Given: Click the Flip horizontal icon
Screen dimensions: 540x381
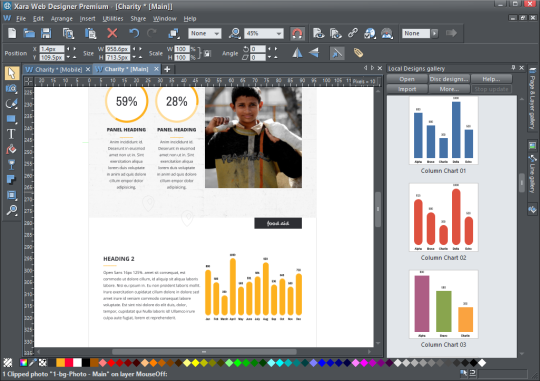Looking at the screenshot, I should coord(297,53).
